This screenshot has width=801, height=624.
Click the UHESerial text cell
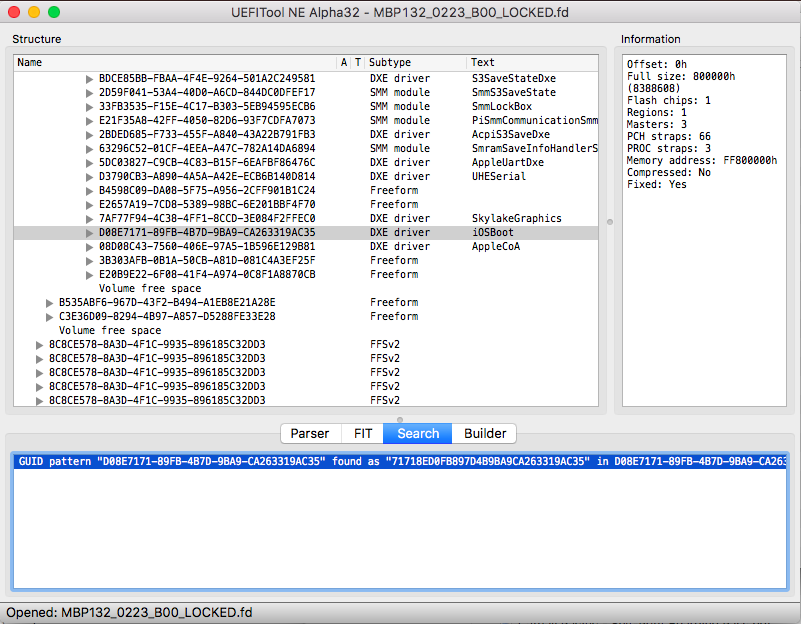(x=499, y=177)
